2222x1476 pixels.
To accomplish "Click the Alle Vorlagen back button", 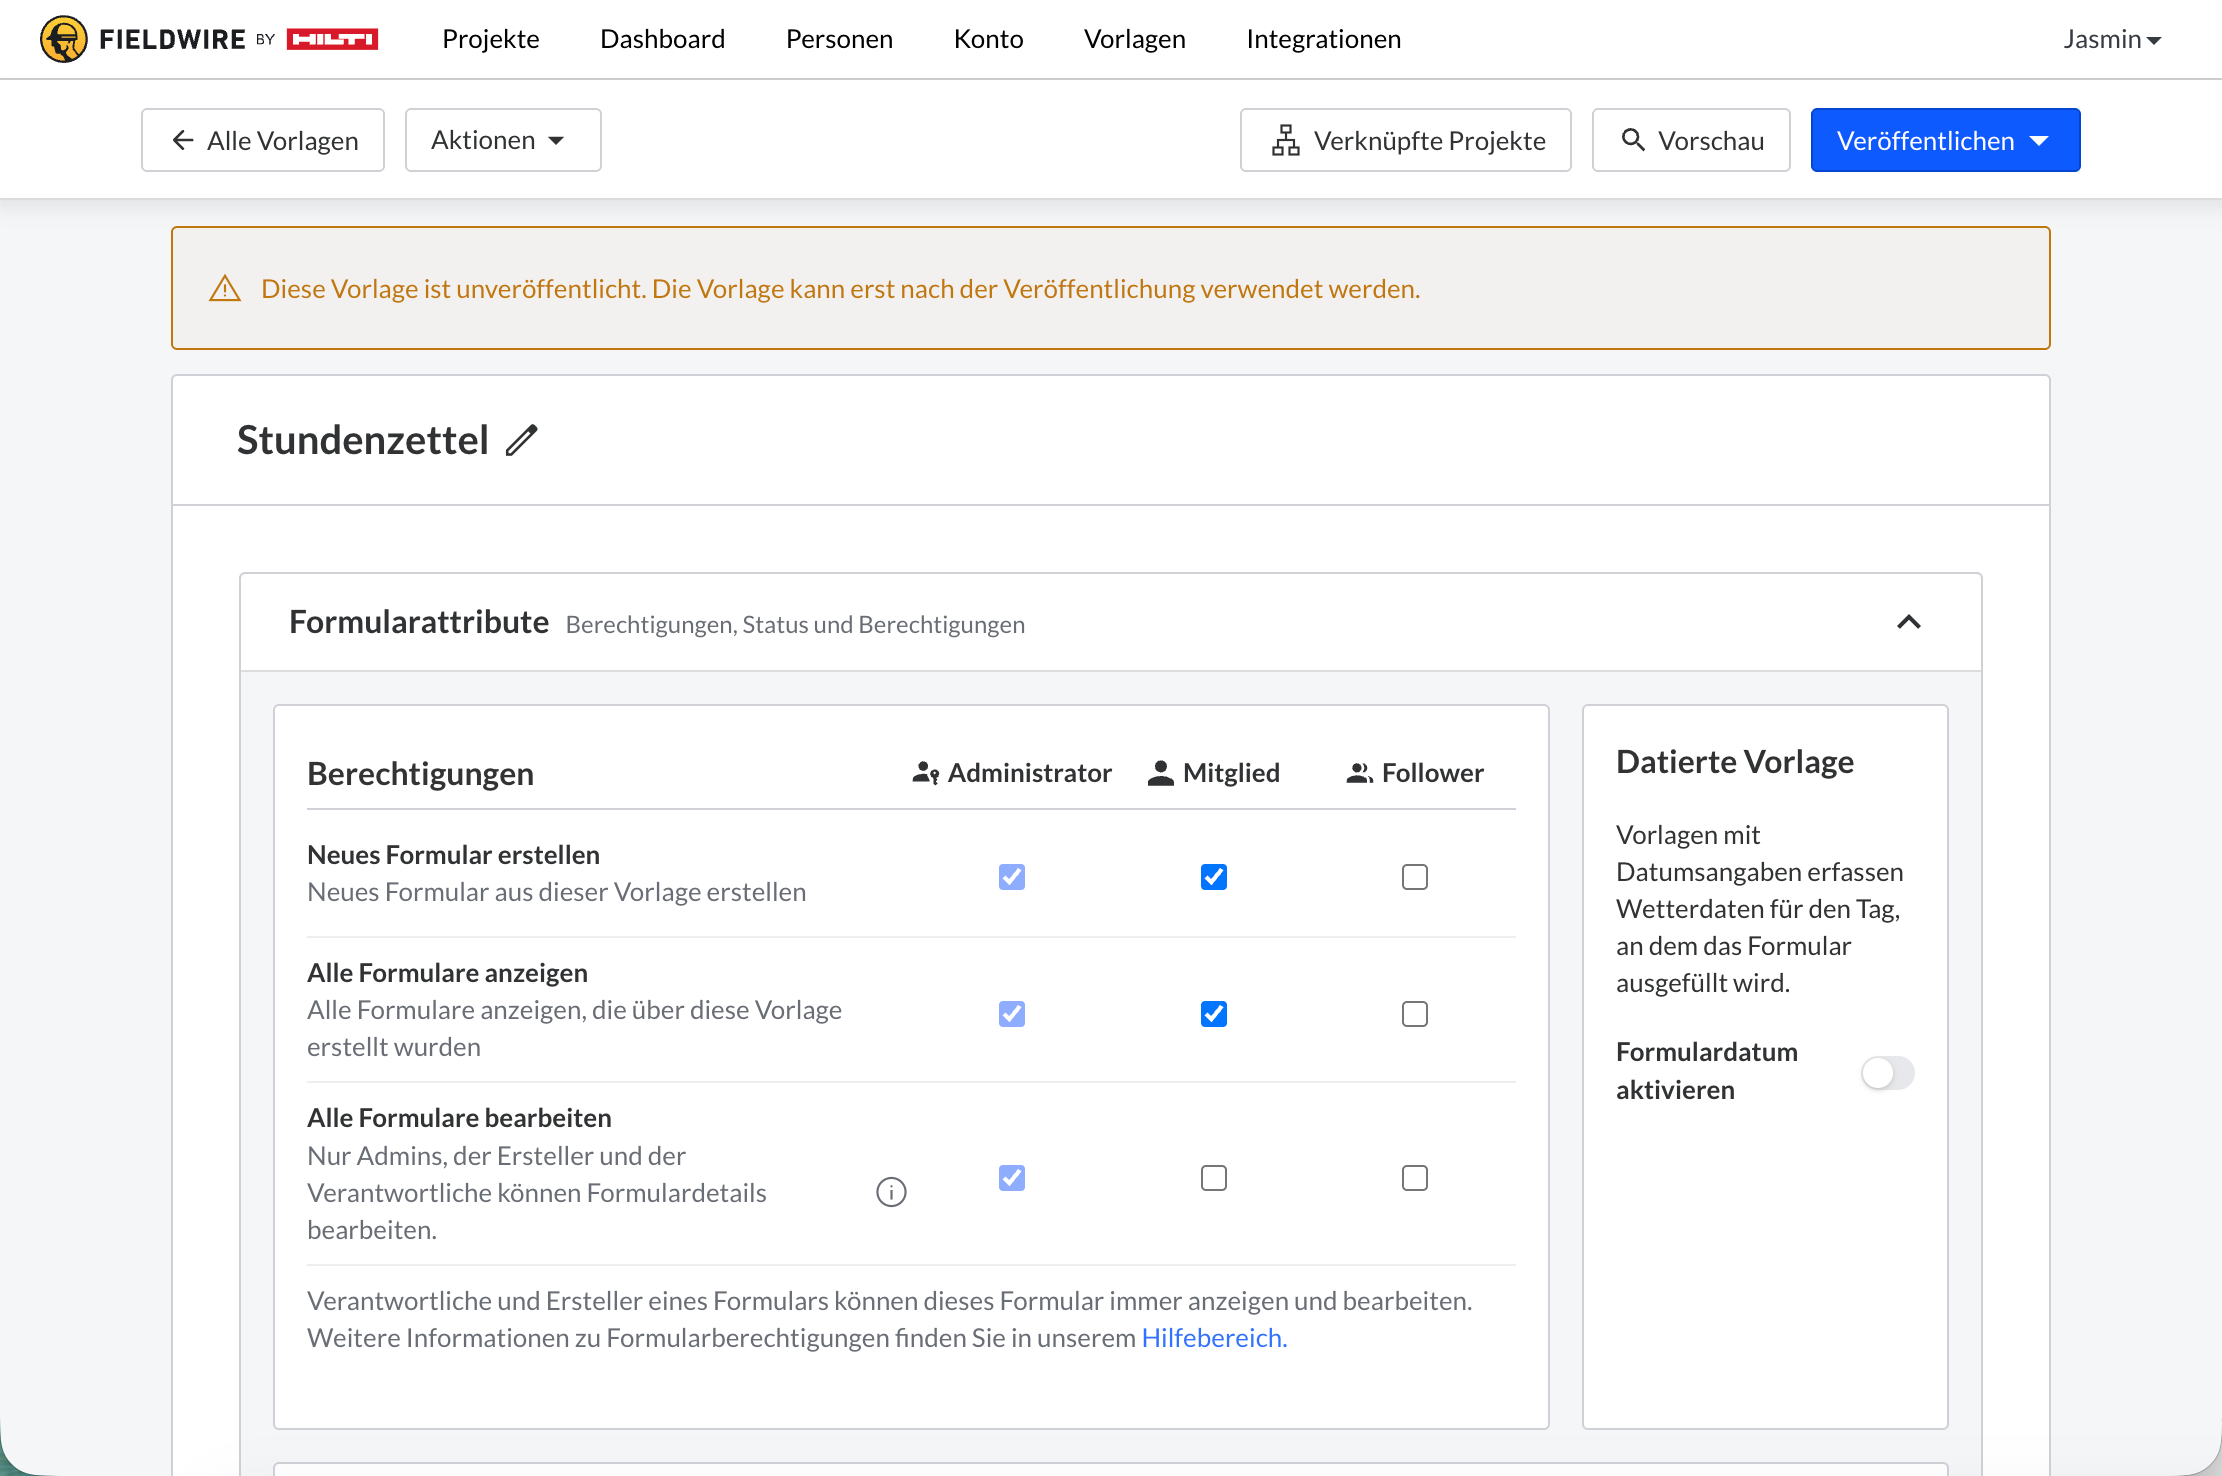I will point(263,140).
